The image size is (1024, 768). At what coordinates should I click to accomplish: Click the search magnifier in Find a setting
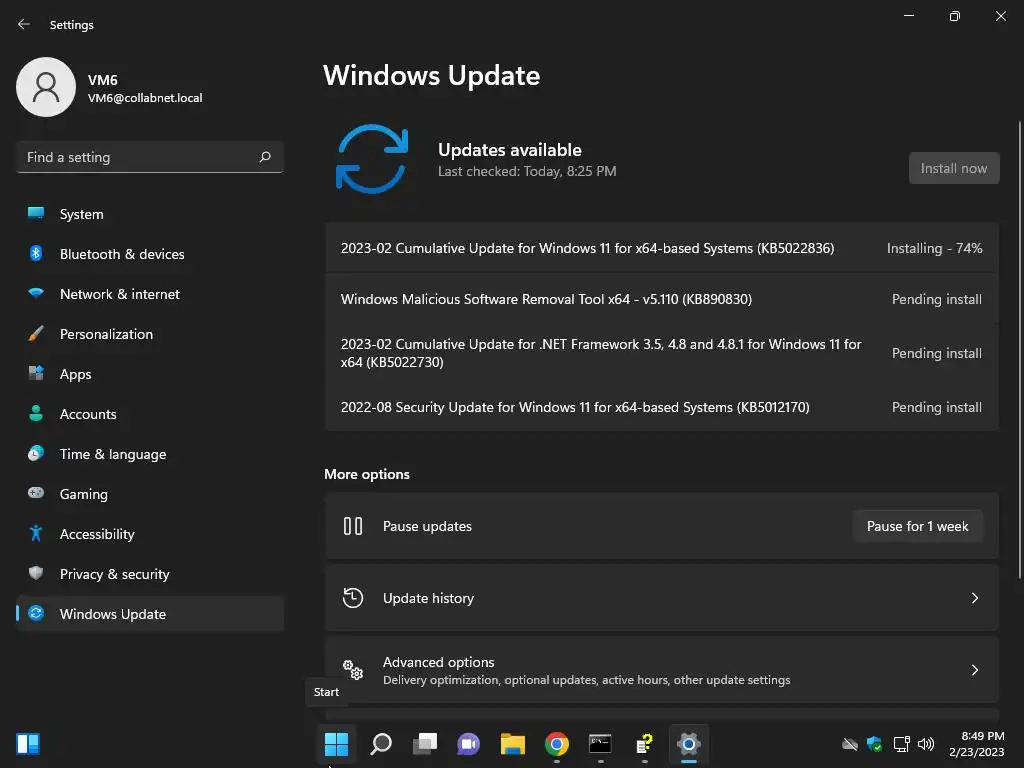click(x=265, y=157)
